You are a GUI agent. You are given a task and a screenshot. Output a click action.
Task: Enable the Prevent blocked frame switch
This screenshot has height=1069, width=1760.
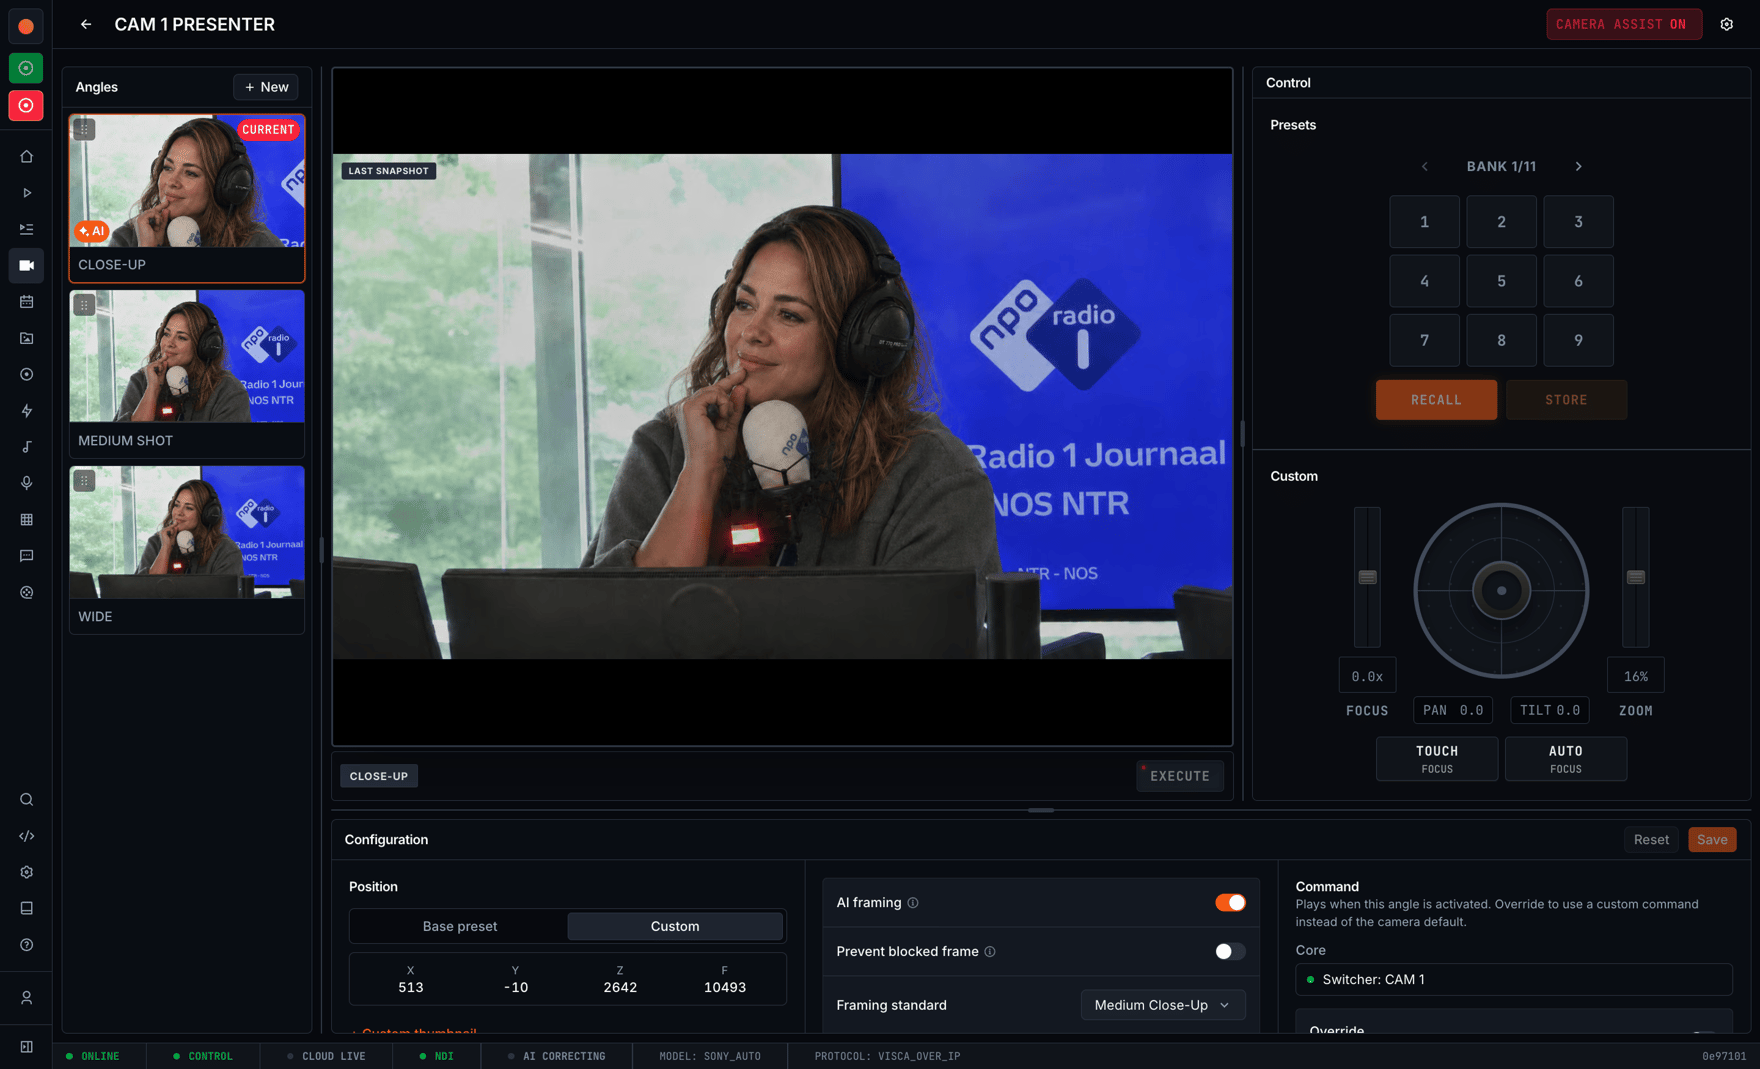[1230, 952]
